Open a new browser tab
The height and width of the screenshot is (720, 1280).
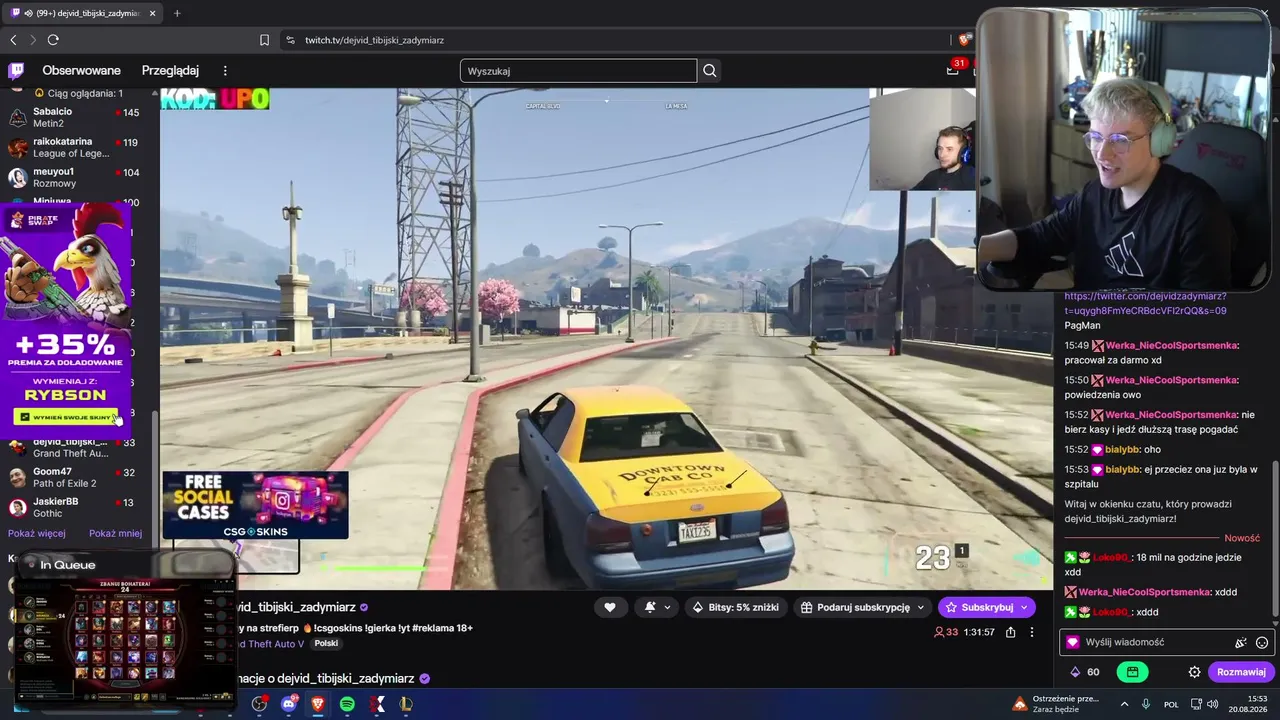click(177, 13)
